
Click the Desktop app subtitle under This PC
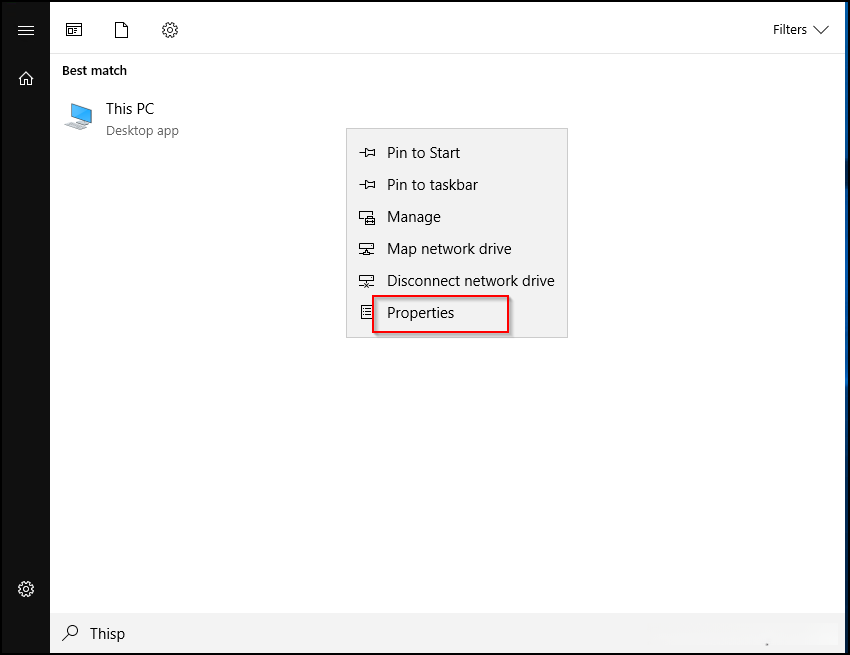(142, 131)
